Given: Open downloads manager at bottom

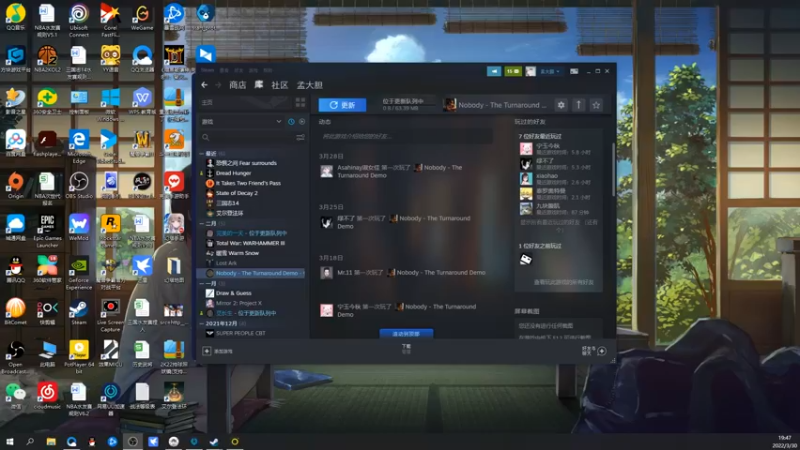Looking at the screenshot, I should tap(406, 348).
